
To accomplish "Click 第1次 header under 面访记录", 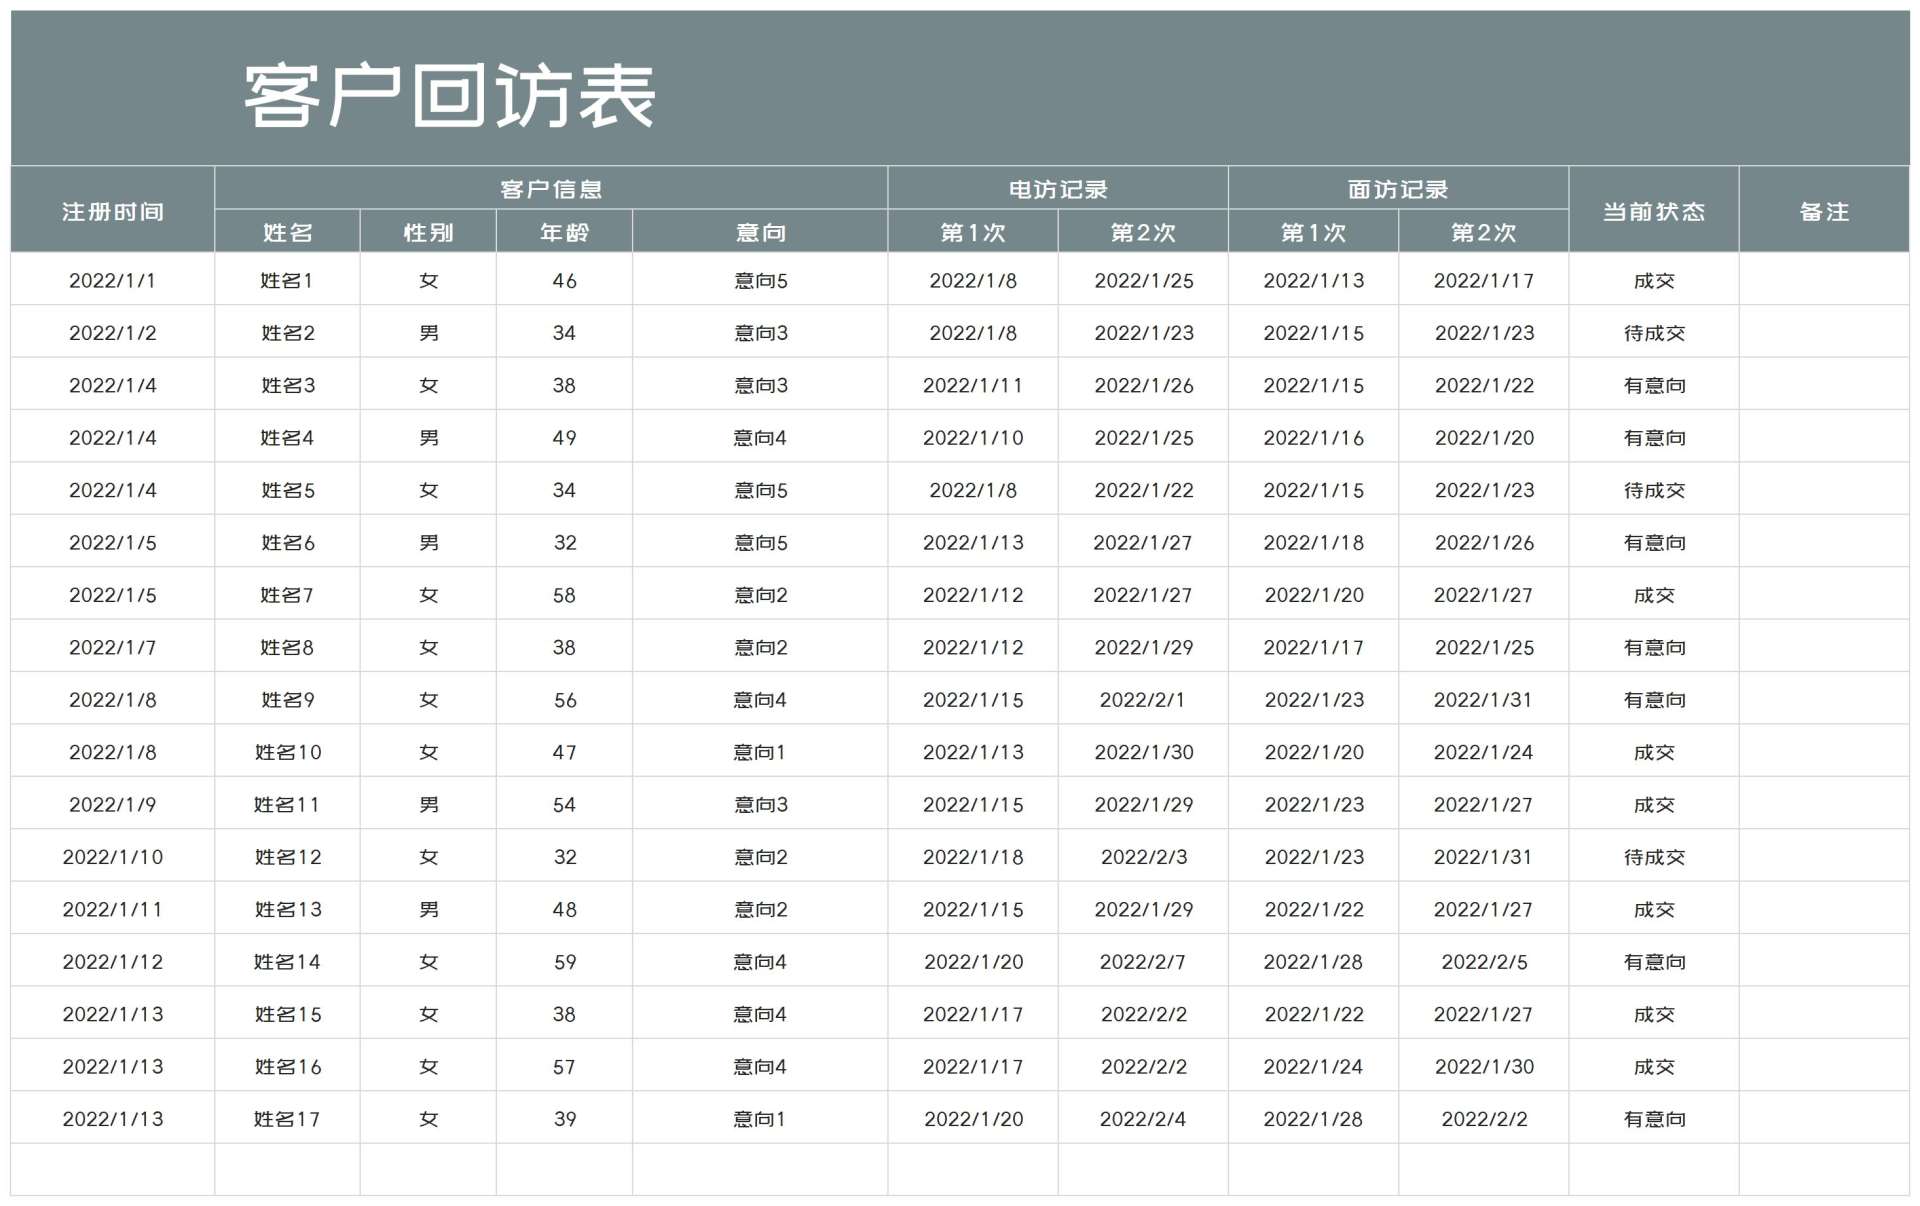I will click(x=1314, y=233).
